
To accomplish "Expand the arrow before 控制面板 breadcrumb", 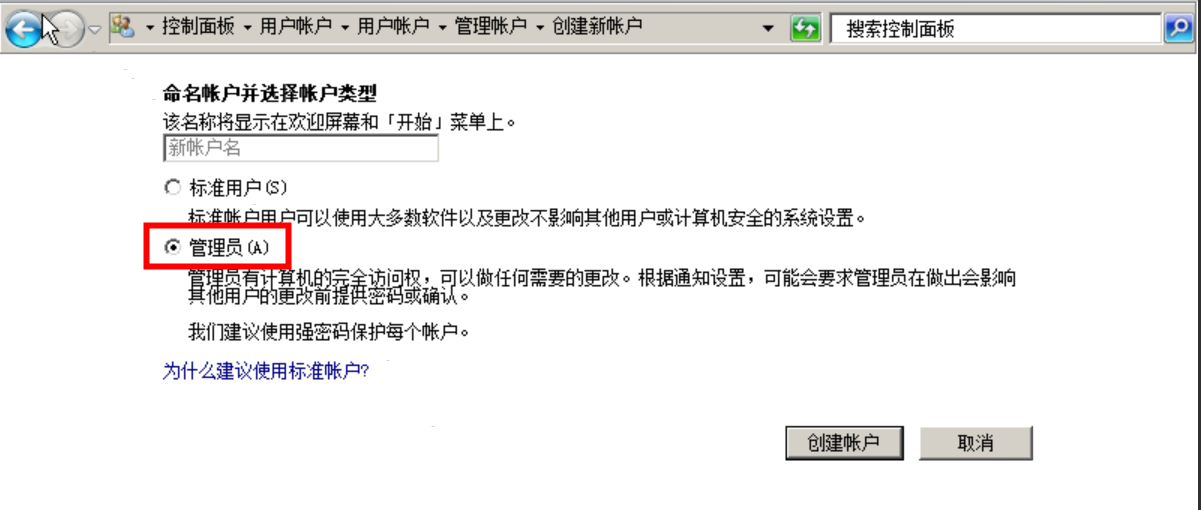I will coord(150,28).
